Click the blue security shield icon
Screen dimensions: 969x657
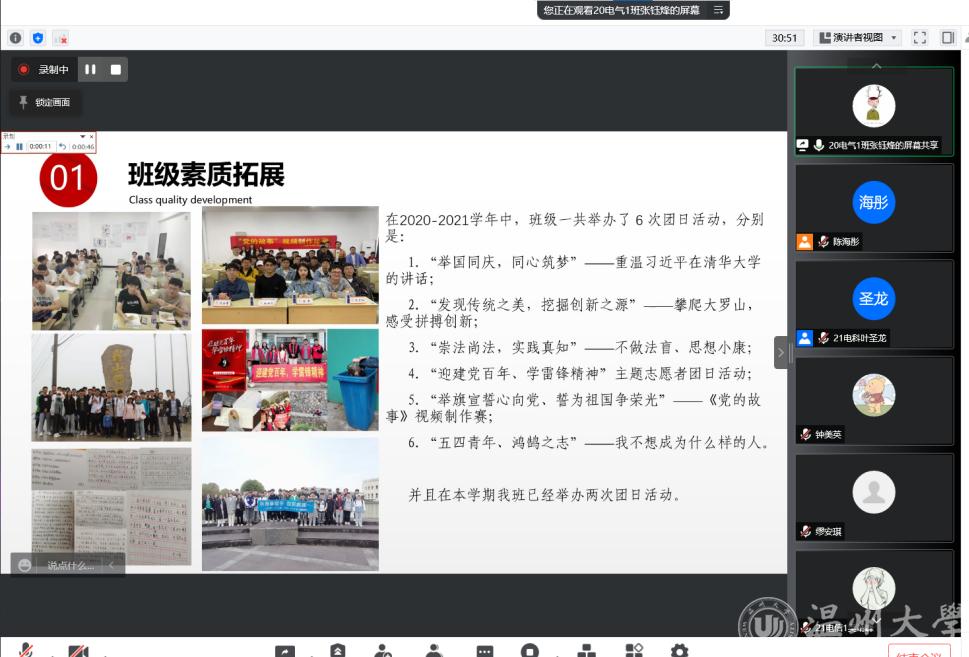click(38, 38)
